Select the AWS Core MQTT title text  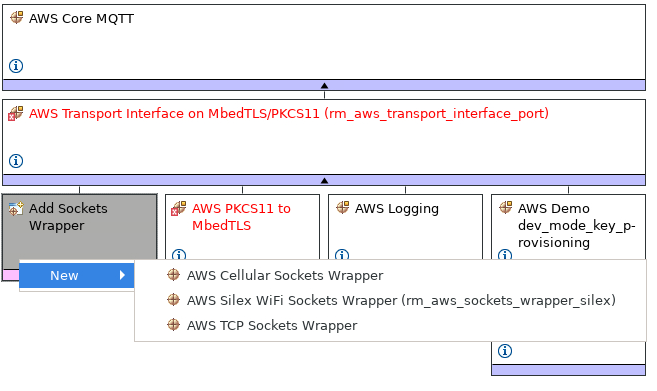pos(81,18)
